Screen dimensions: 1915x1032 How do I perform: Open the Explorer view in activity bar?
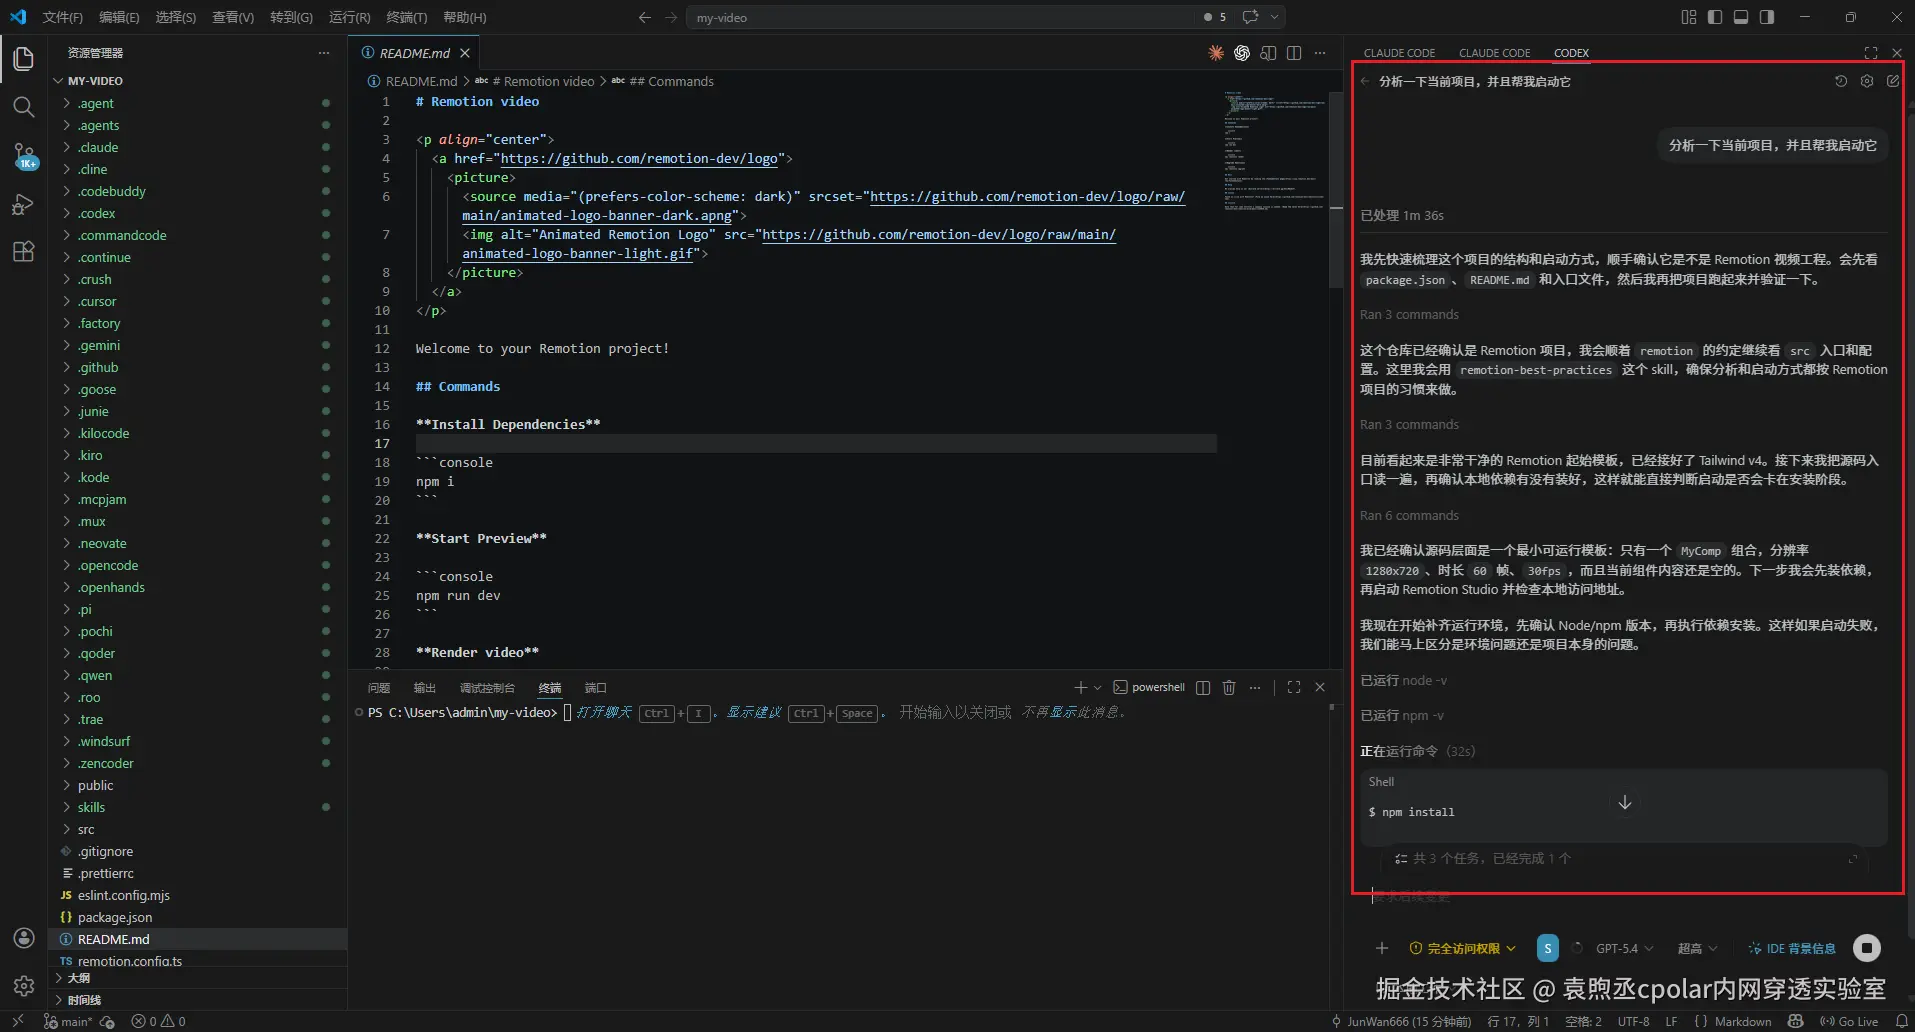click(x=24, y=59)
